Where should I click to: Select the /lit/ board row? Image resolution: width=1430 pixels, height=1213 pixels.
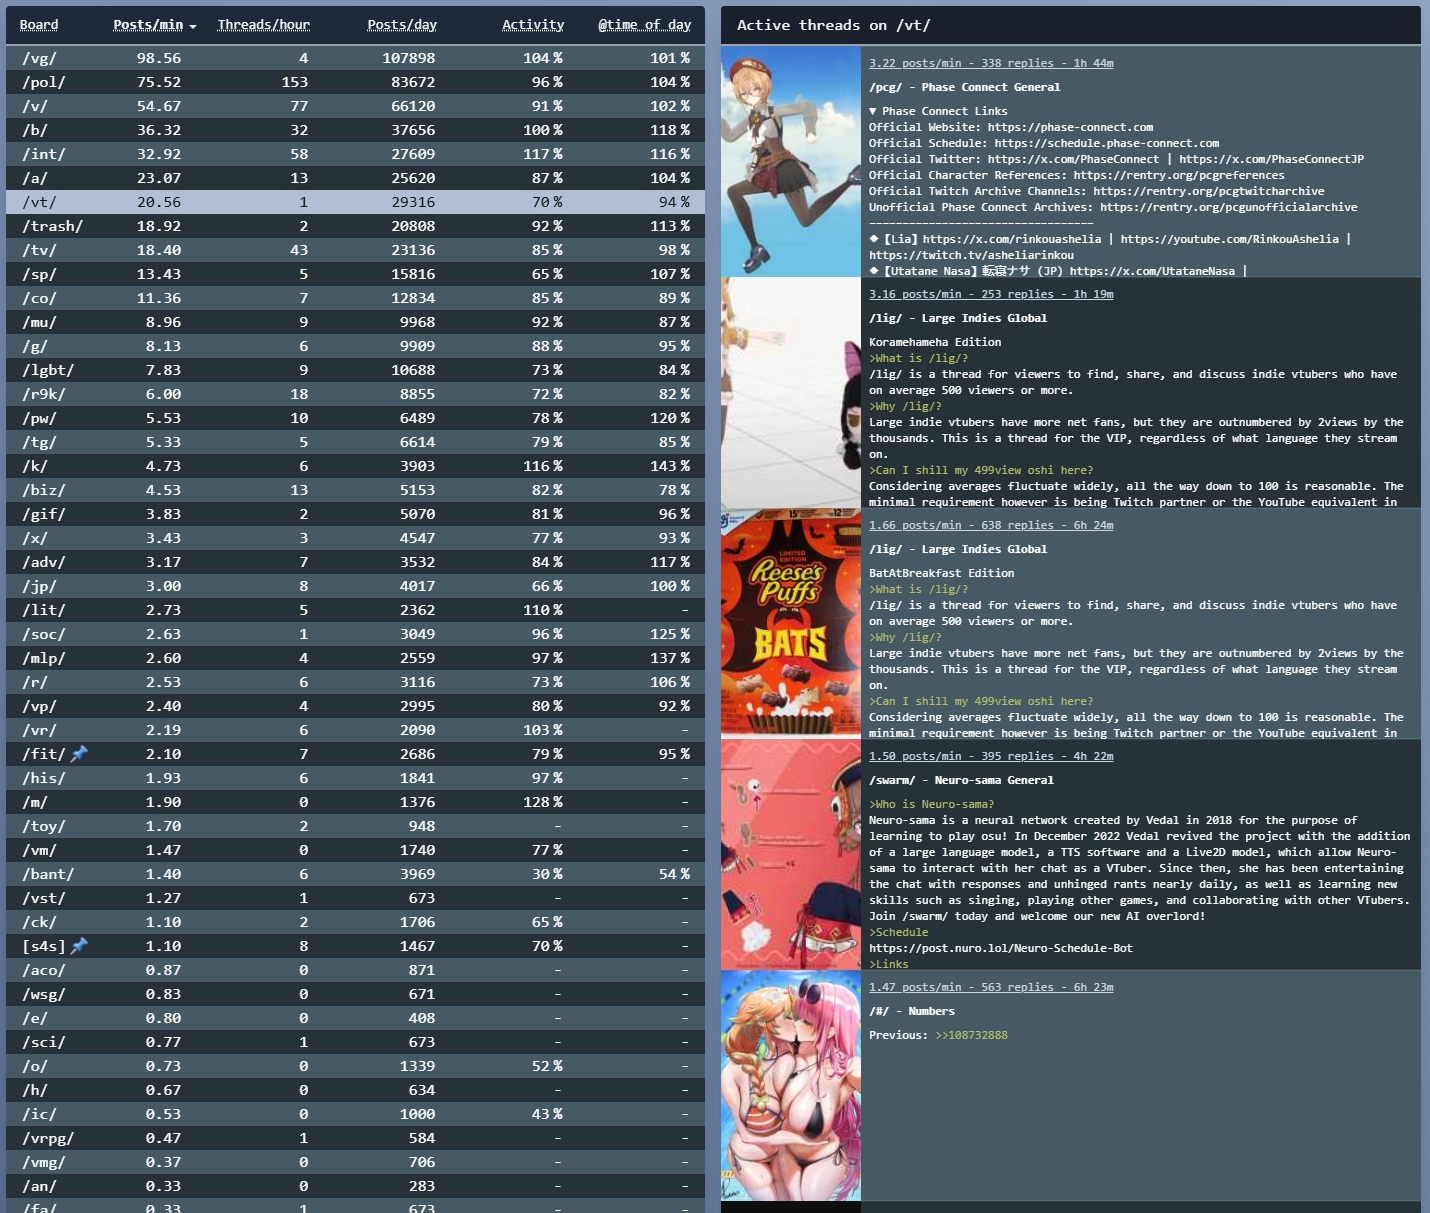click(x=355, y=610)
